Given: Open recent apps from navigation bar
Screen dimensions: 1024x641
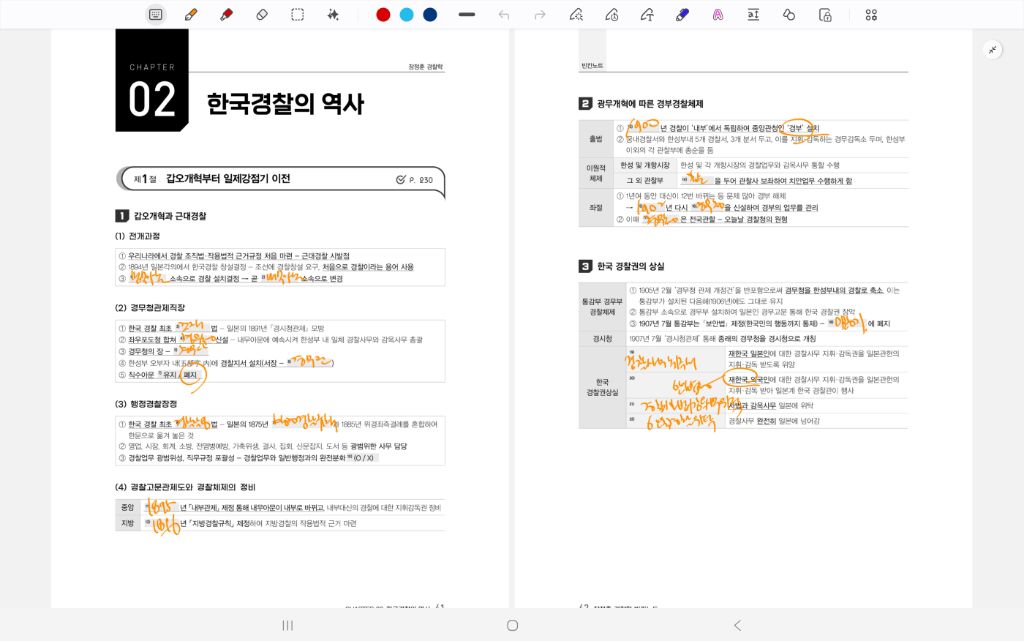Looking at the screenshot, I should click(x=288, y=625).
